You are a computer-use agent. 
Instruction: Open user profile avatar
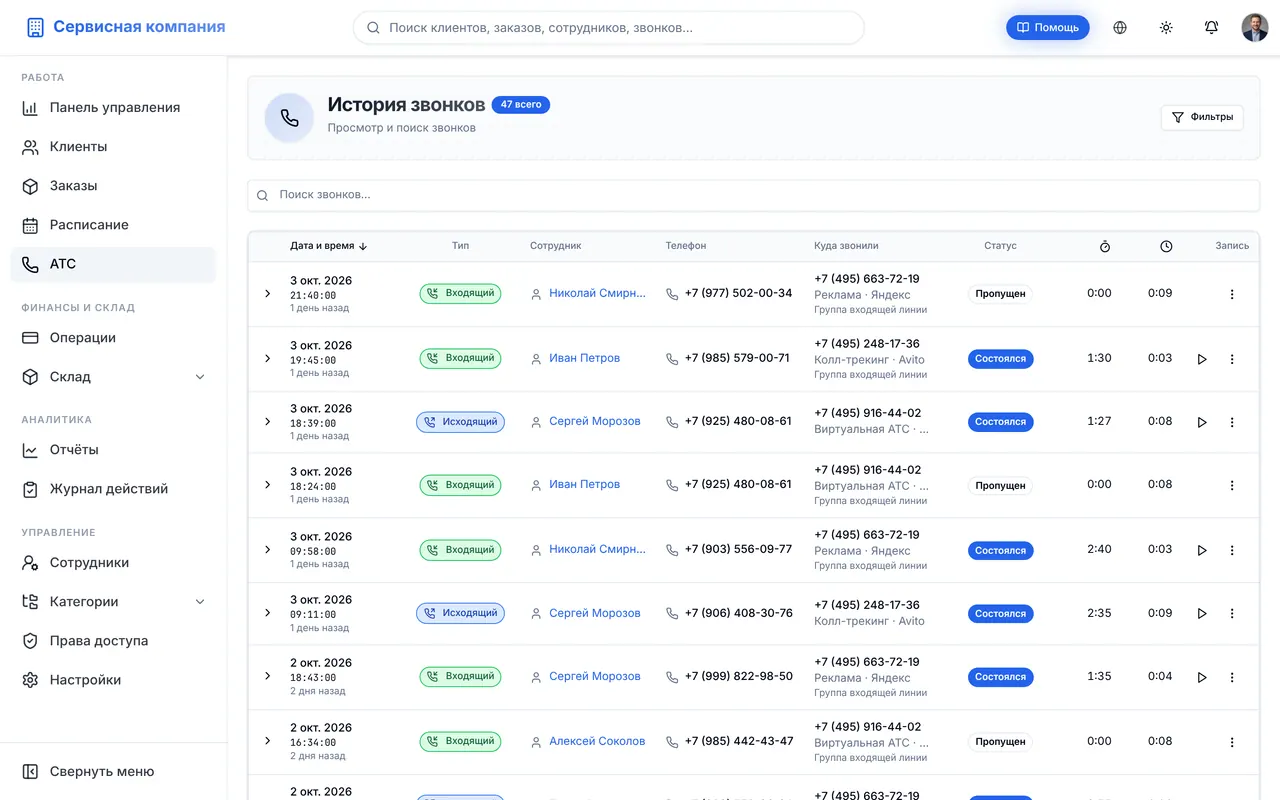1255,28
